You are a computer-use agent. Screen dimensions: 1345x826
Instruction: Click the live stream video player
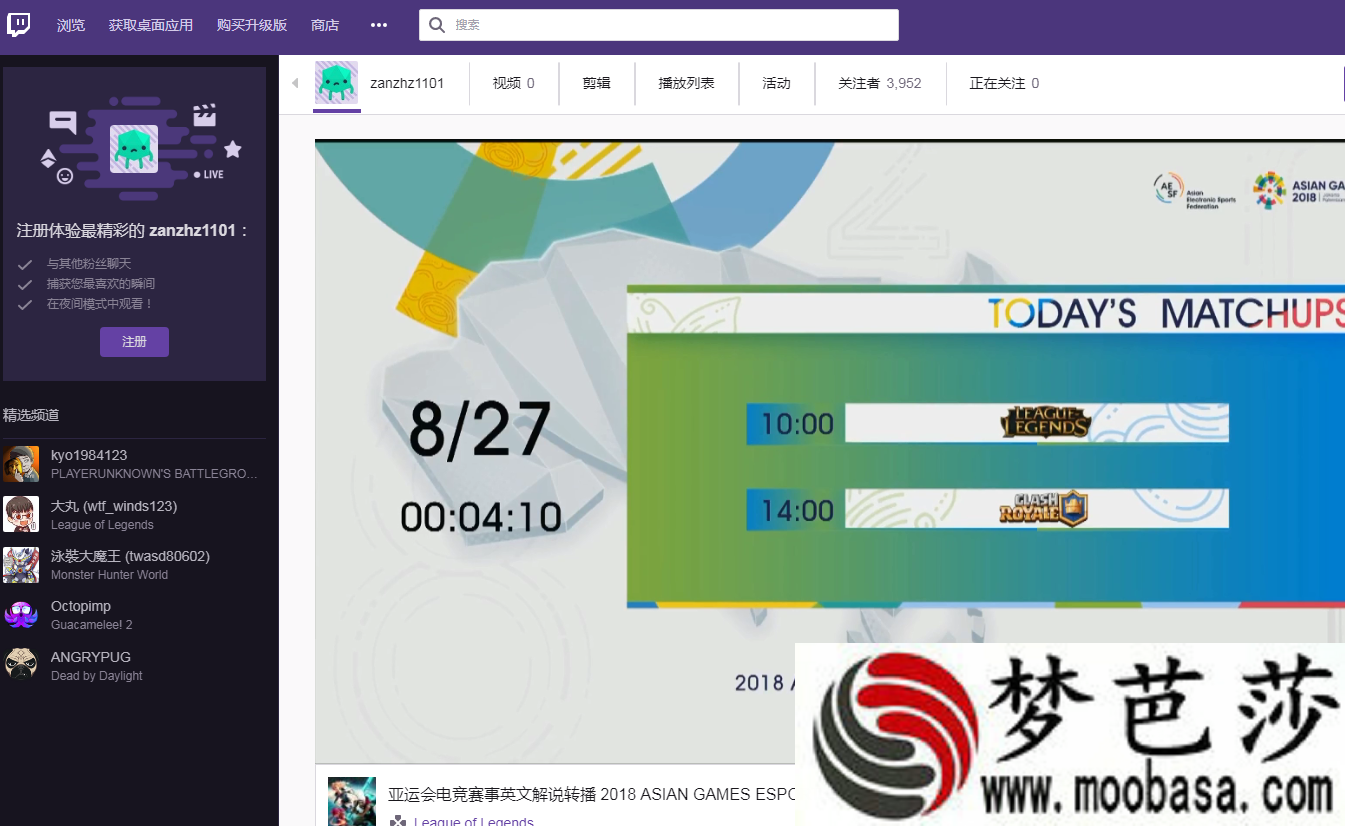click(x=830, y=450)
